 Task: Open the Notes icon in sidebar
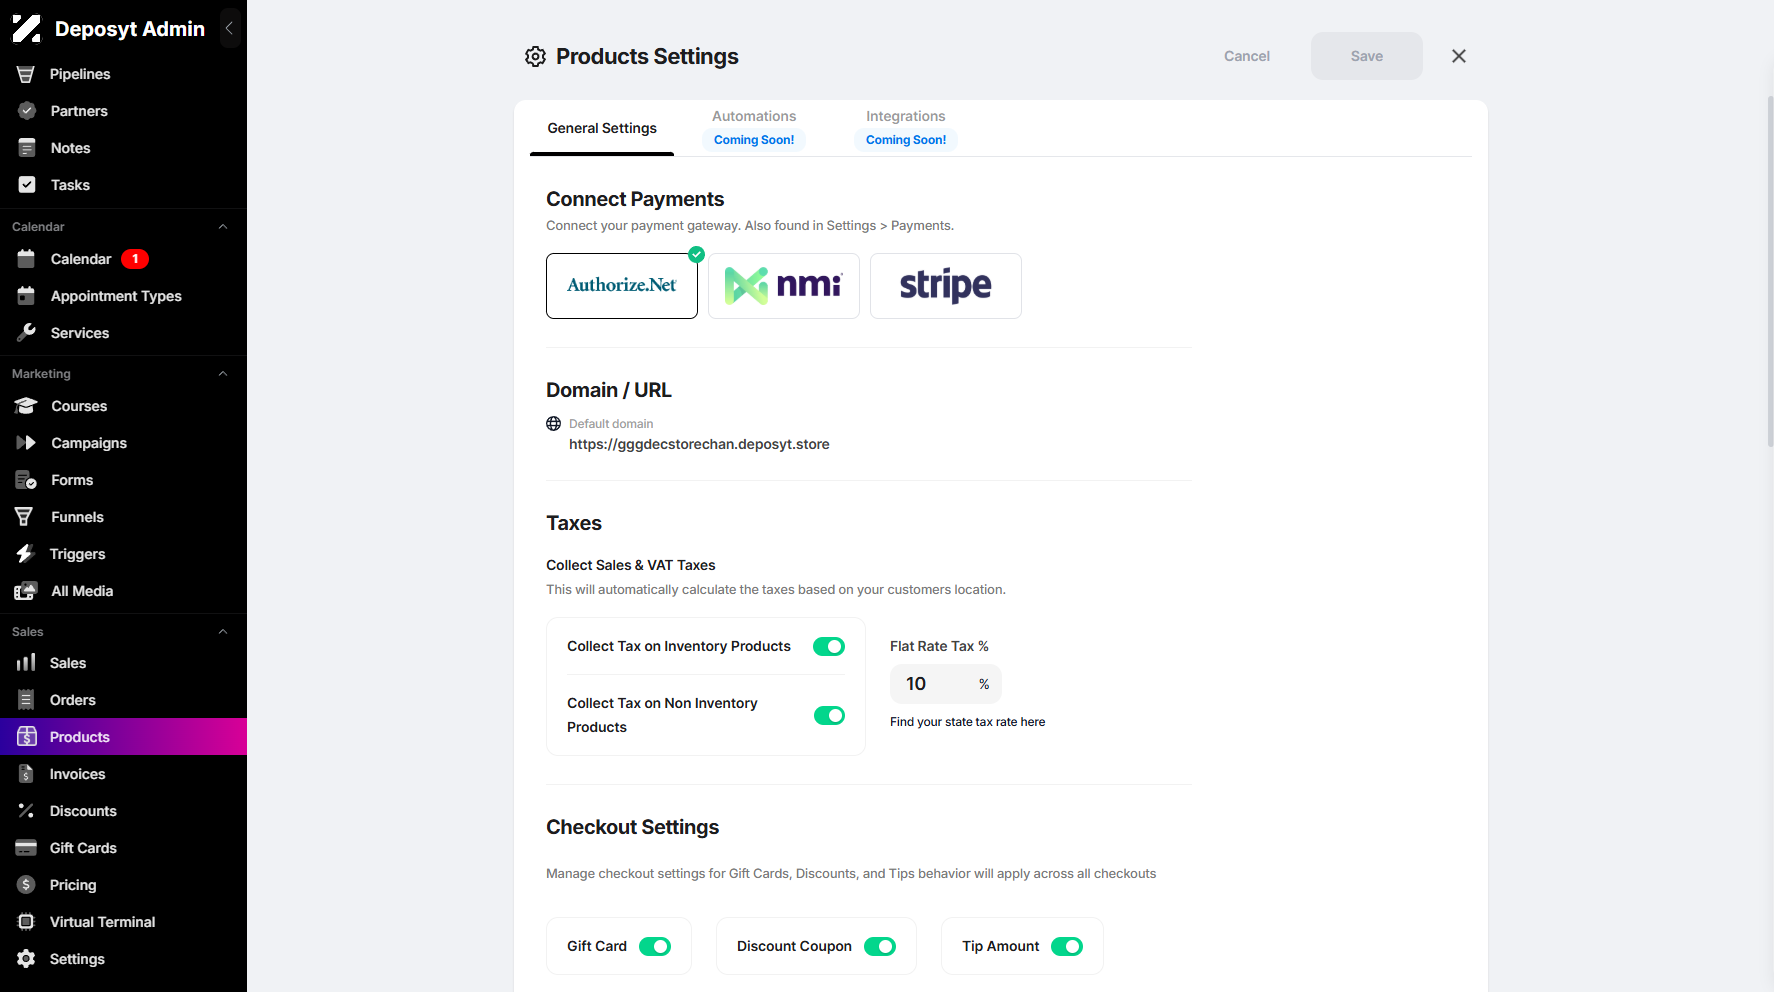point(27,148)
